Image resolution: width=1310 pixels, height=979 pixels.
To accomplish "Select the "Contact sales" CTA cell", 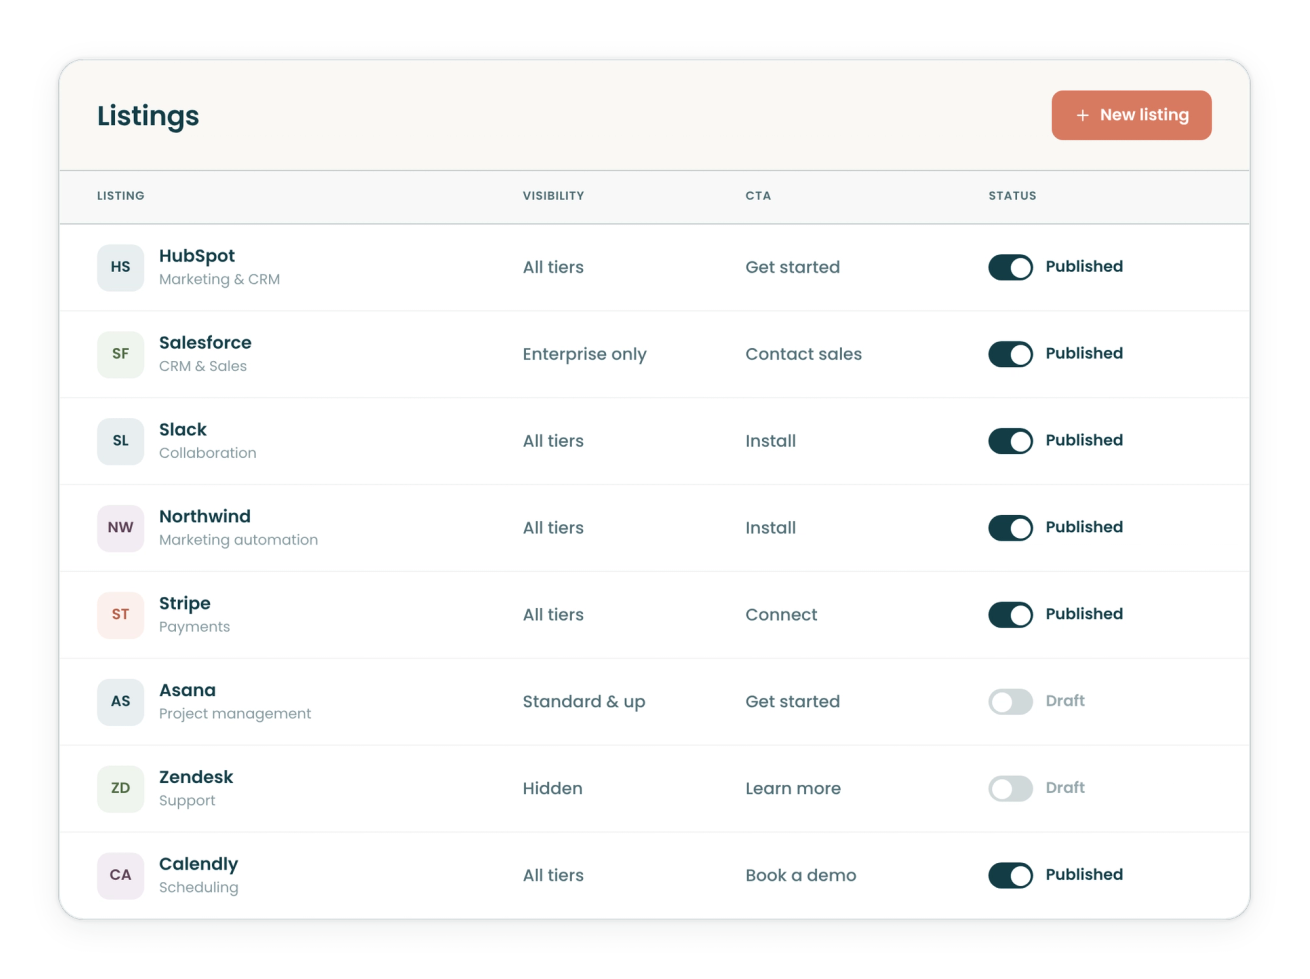I will (x=804, y=354).
